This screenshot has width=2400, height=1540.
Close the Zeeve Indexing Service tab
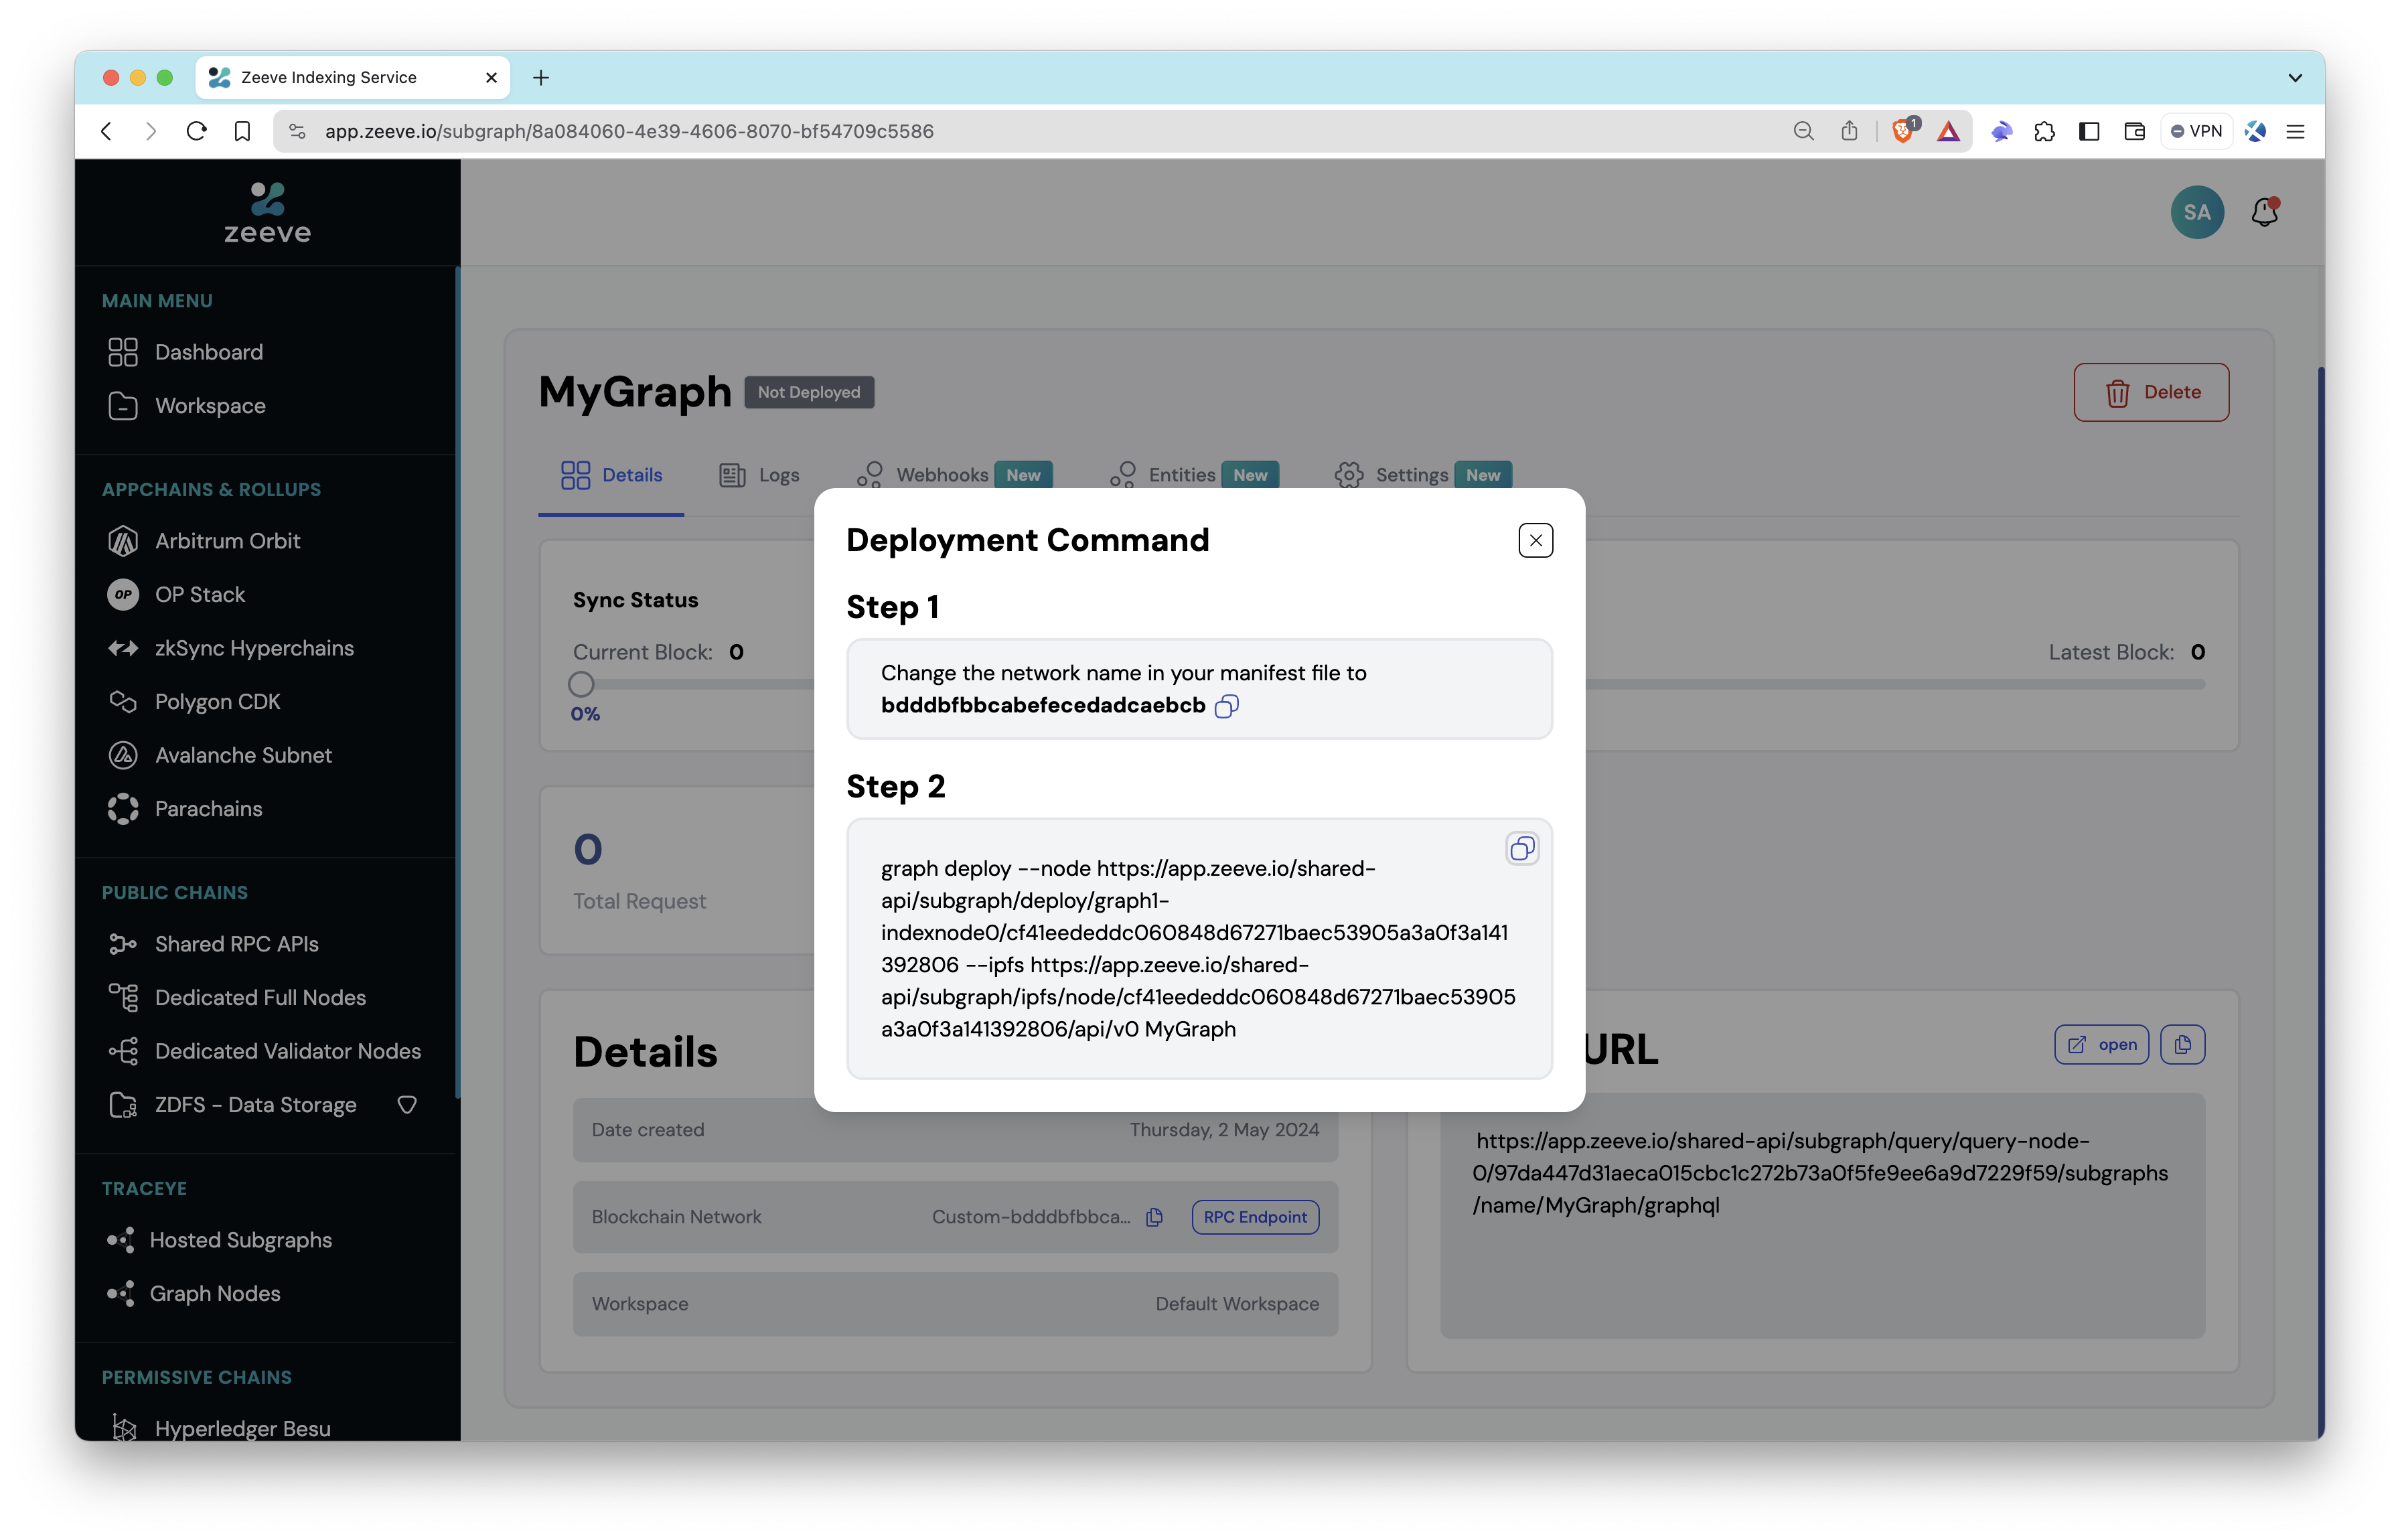click(x=491, y=77)
